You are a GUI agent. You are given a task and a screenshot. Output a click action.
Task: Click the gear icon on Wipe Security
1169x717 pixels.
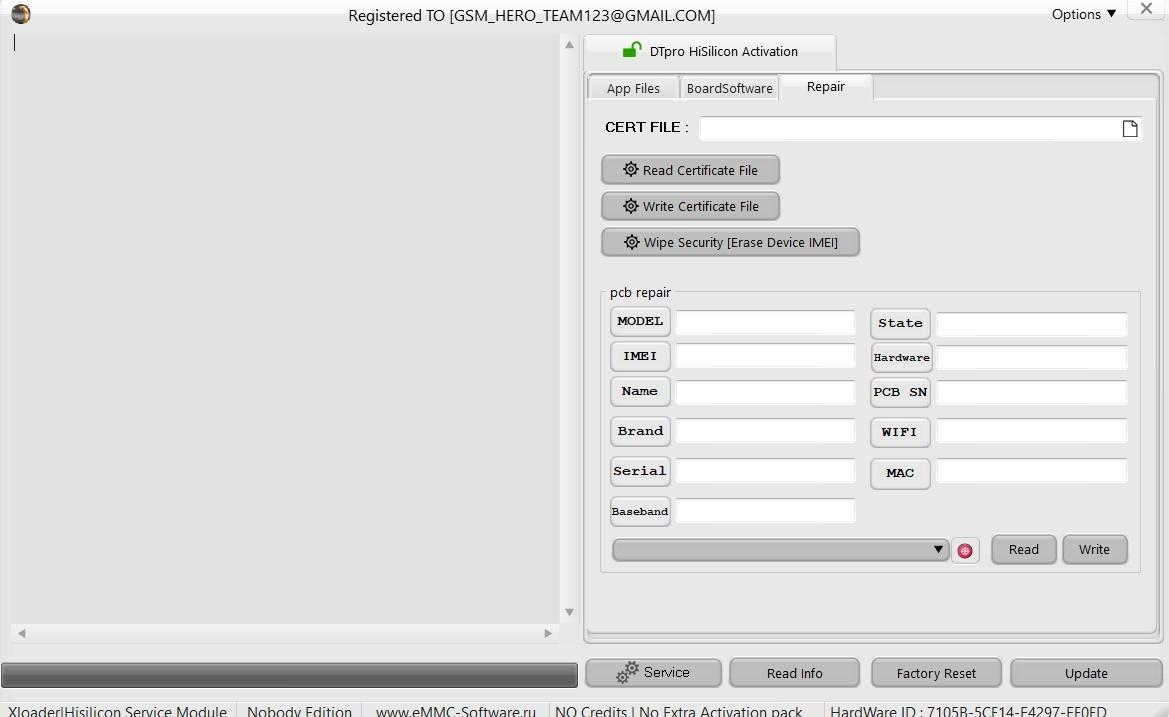pyautogui.click(x=631, y=241)
